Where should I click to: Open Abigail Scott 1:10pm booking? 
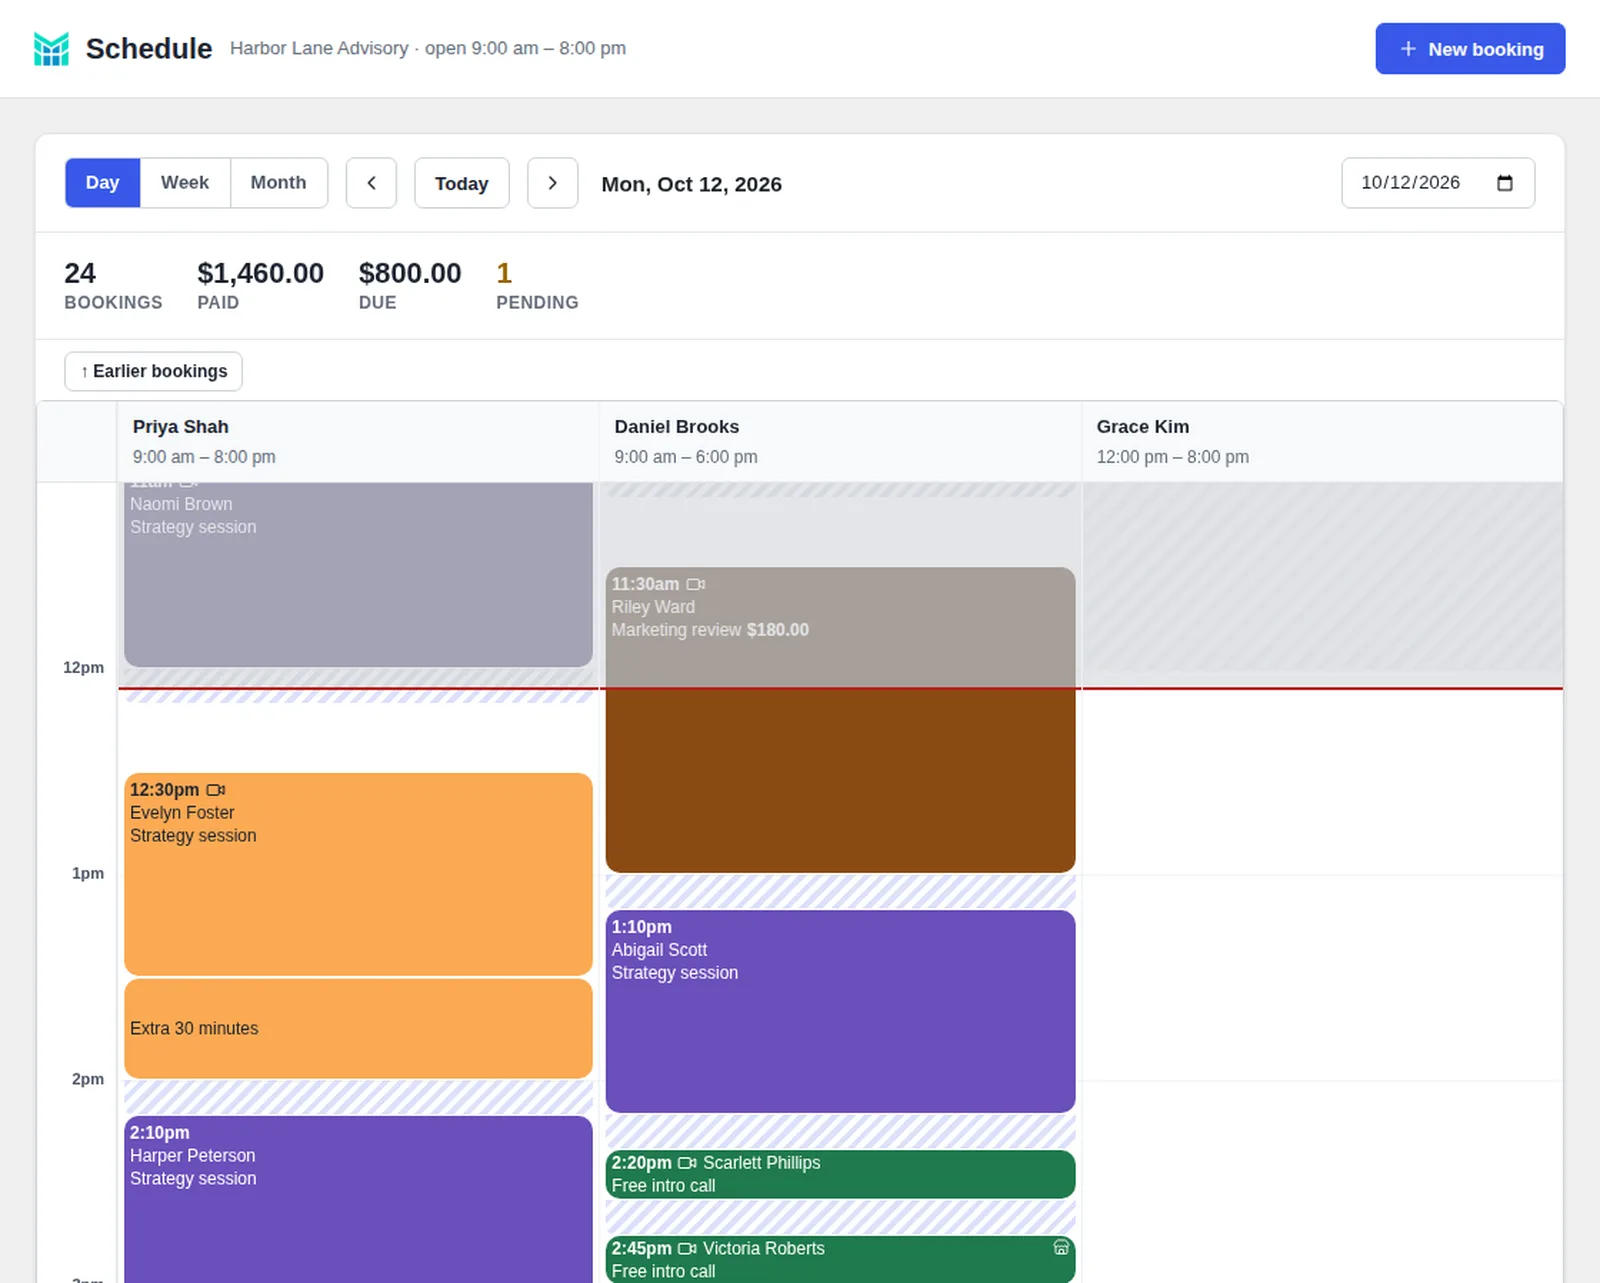click(x=840, y=1011)
